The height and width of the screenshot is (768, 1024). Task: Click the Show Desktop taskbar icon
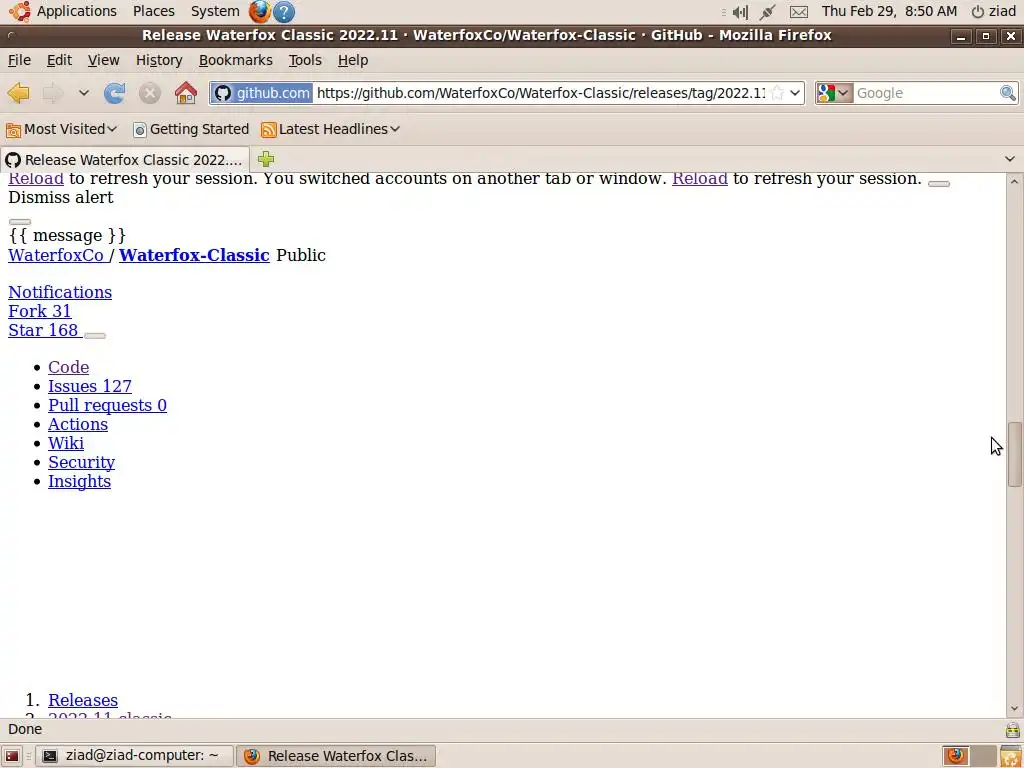[12, 756]
